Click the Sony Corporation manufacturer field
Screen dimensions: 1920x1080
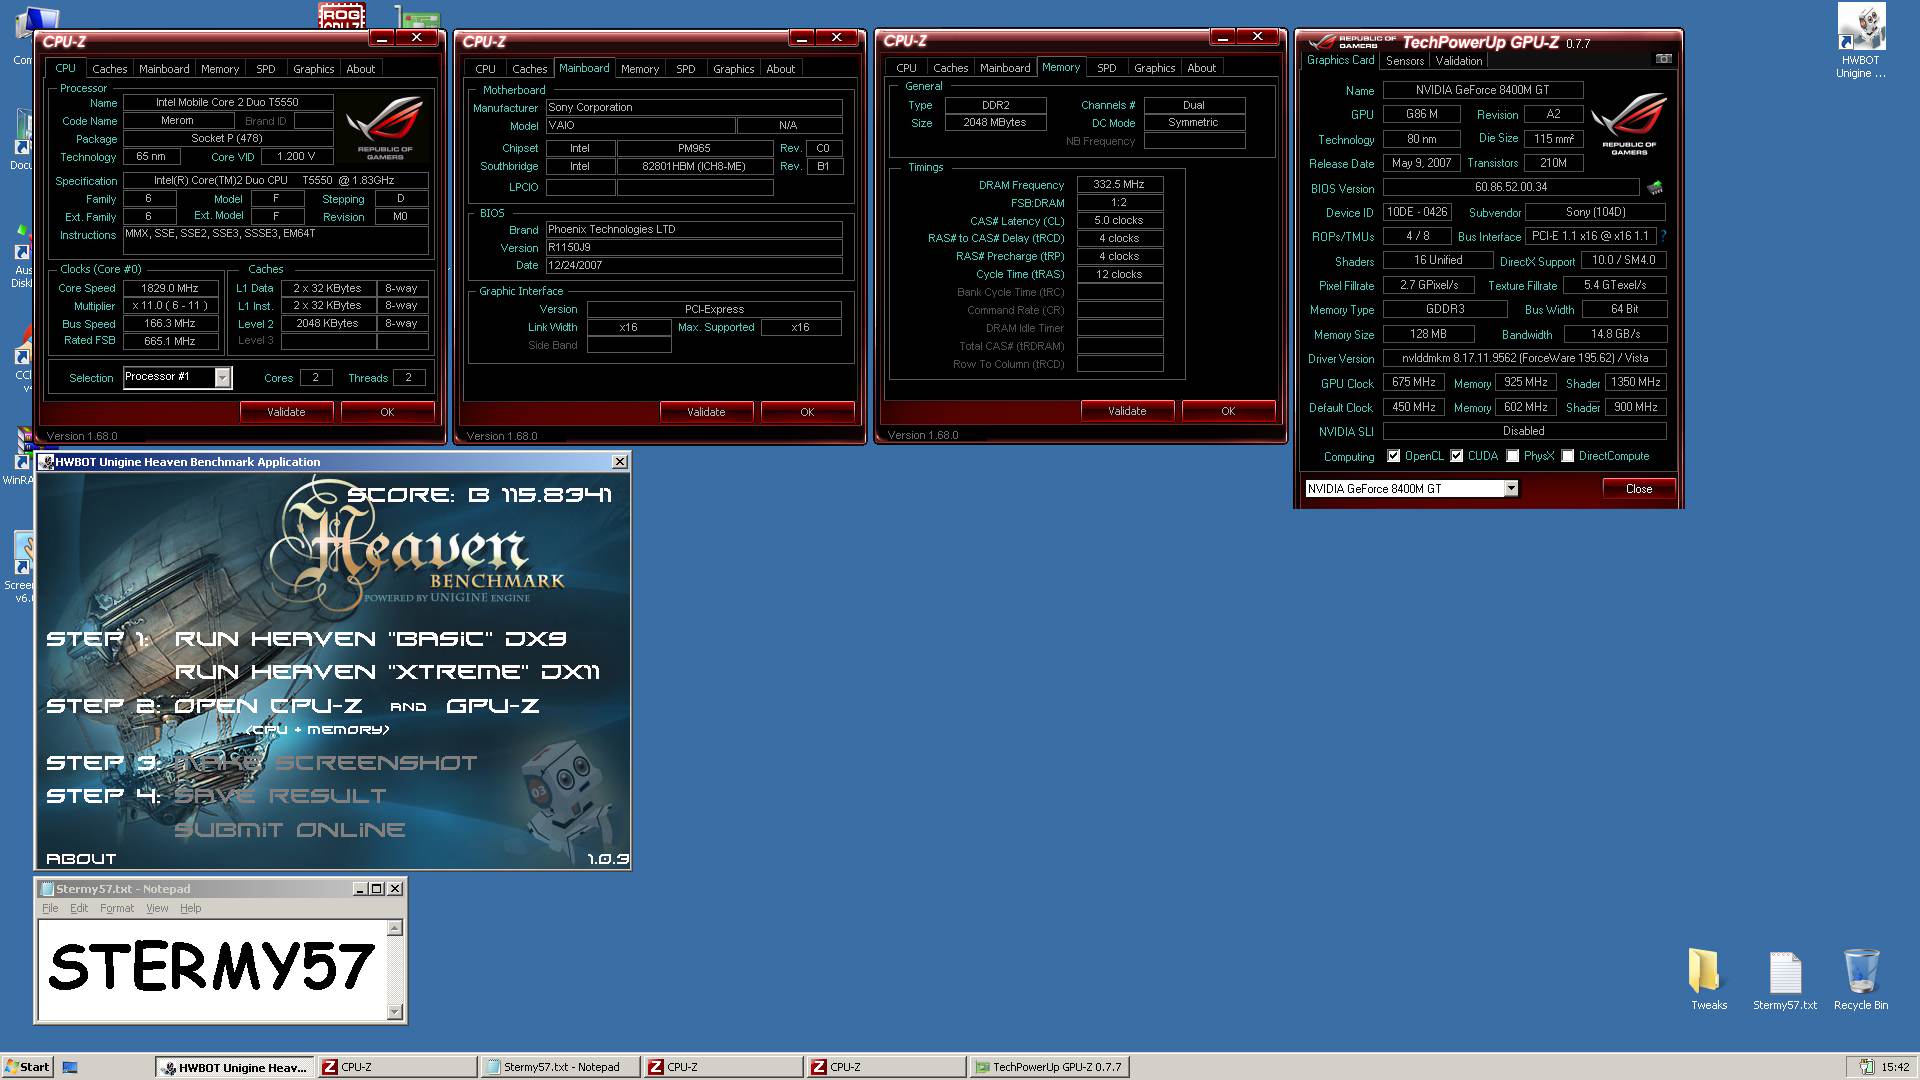[693, 107]
